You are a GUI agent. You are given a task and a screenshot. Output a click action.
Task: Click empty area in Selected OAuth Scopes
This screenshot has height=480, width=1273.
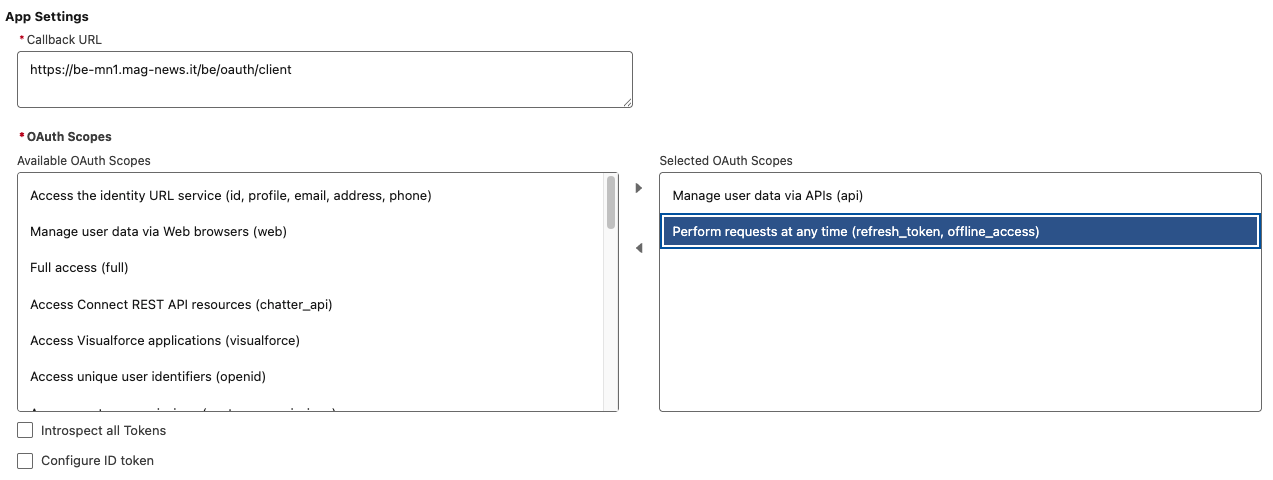959,330
